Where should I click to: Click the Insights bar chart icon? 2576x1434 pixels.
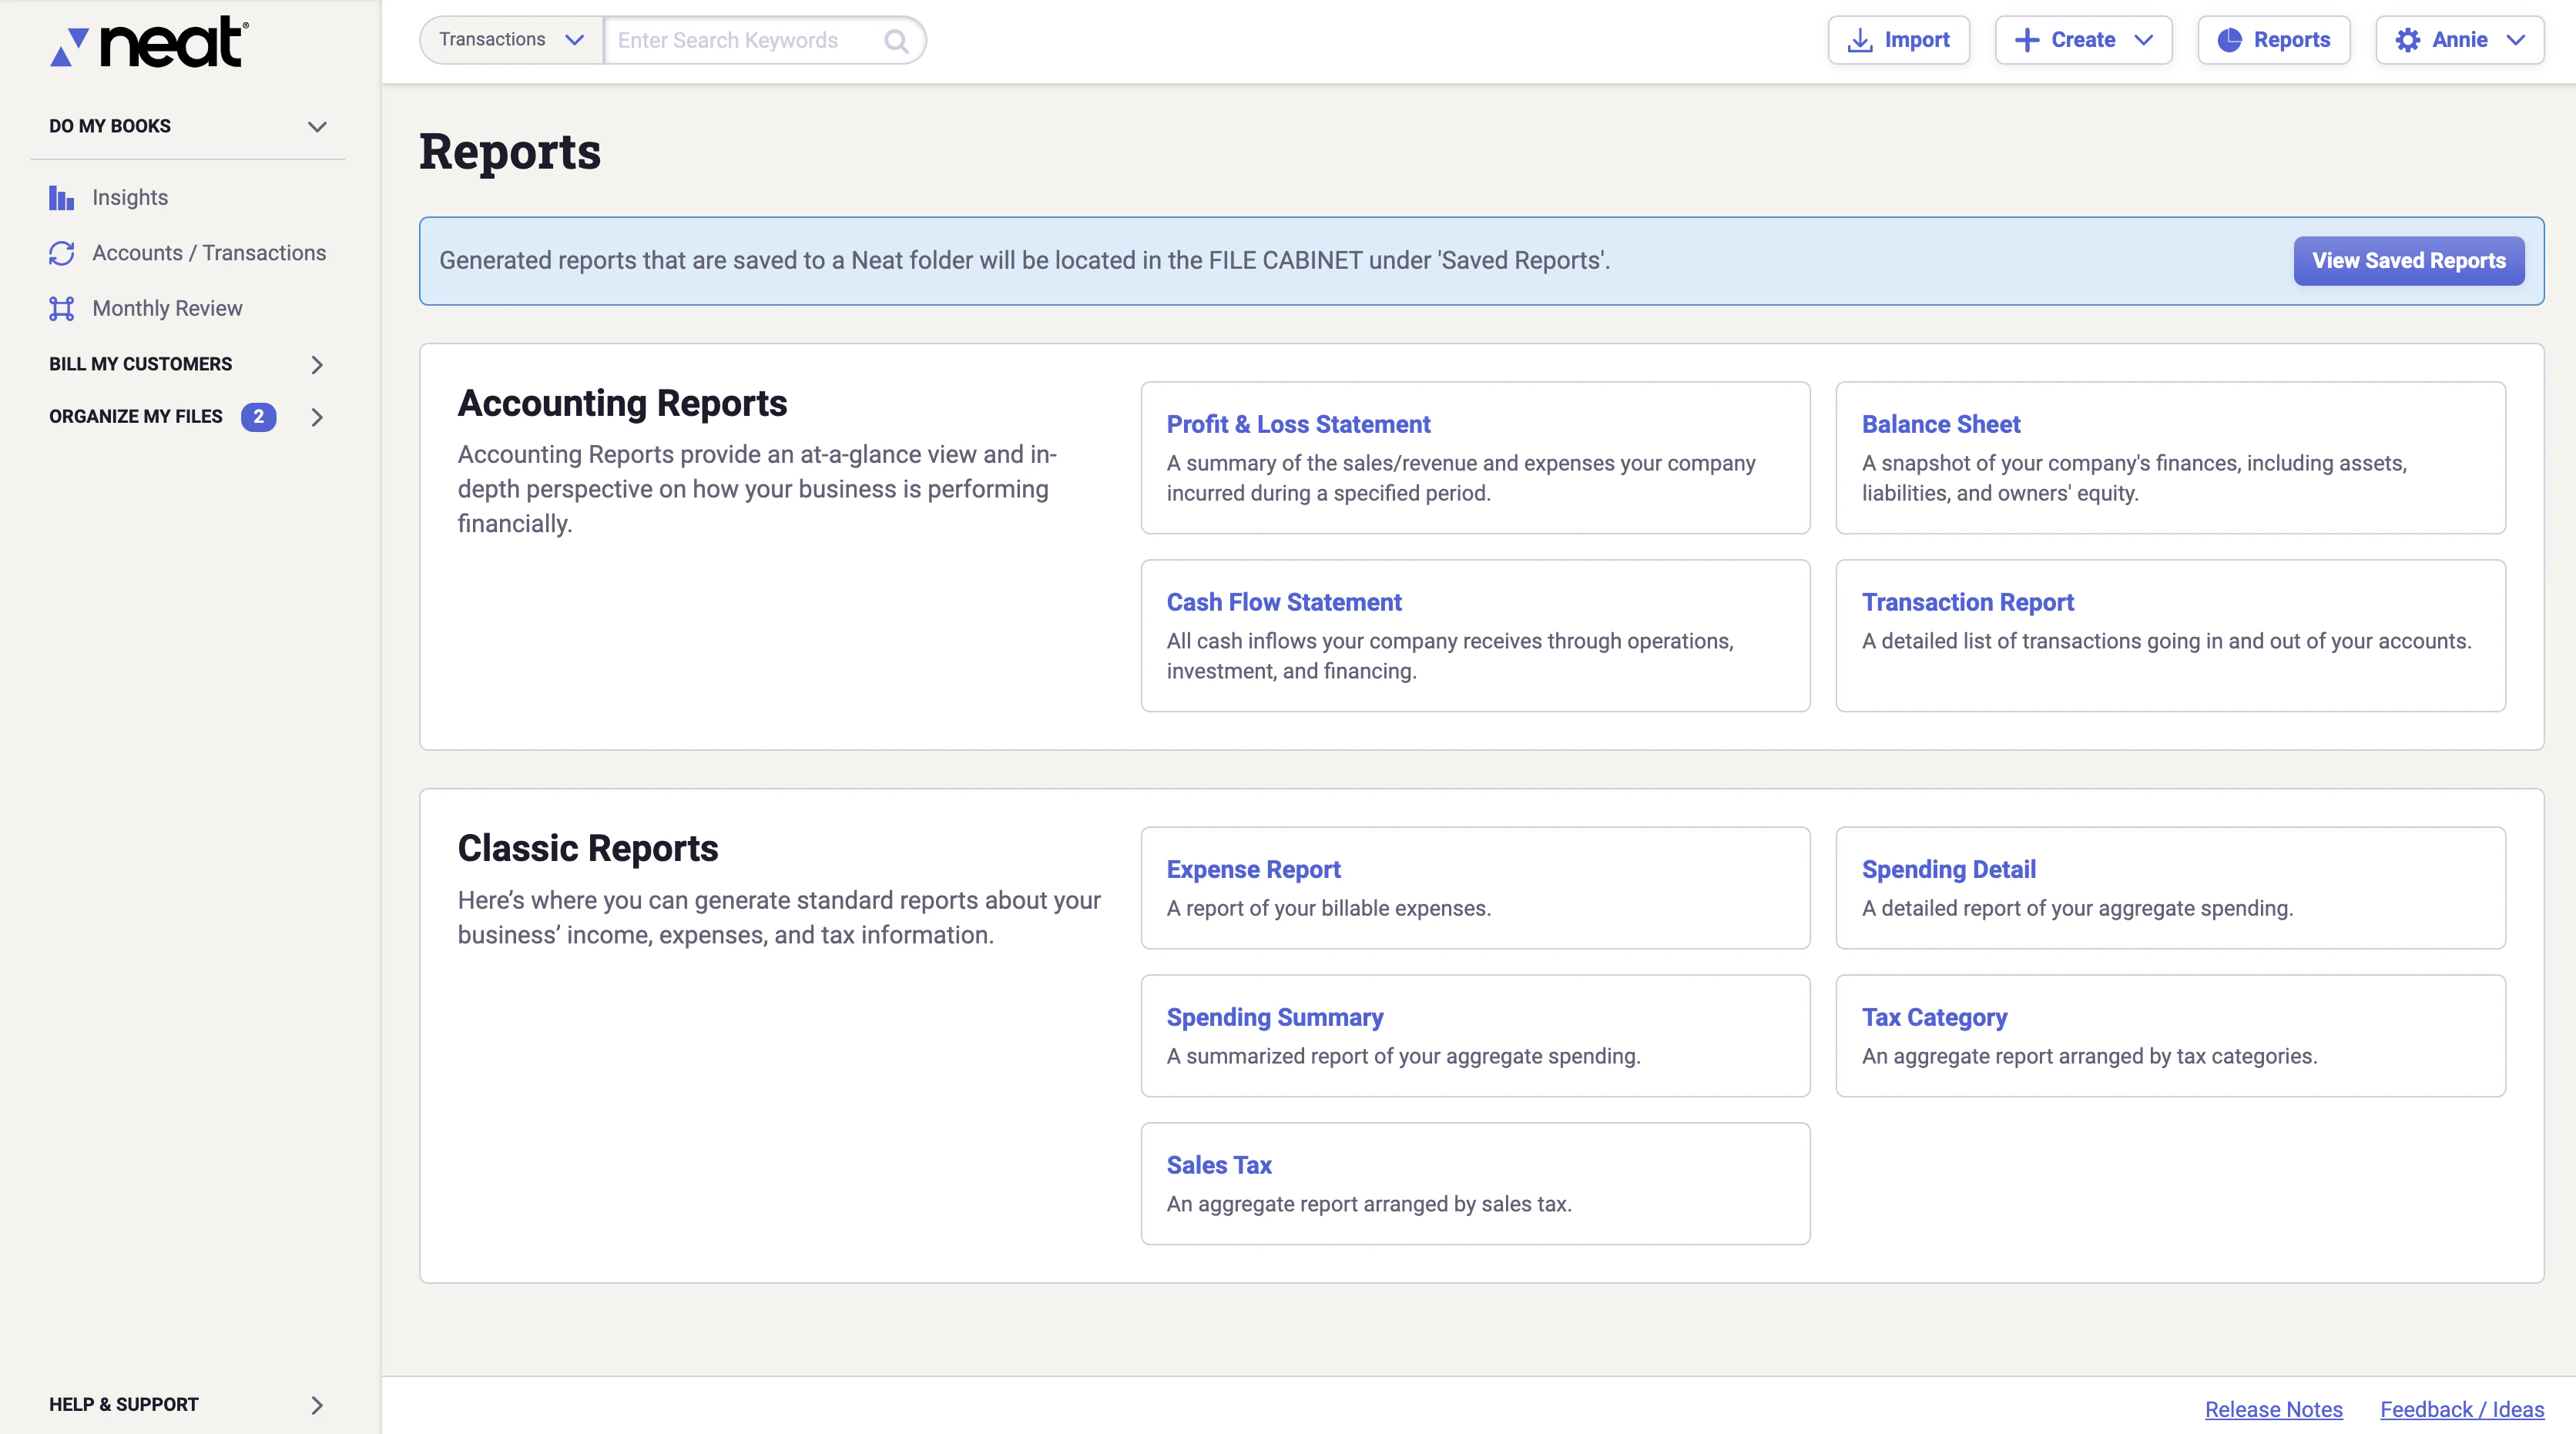click(61, 198)
